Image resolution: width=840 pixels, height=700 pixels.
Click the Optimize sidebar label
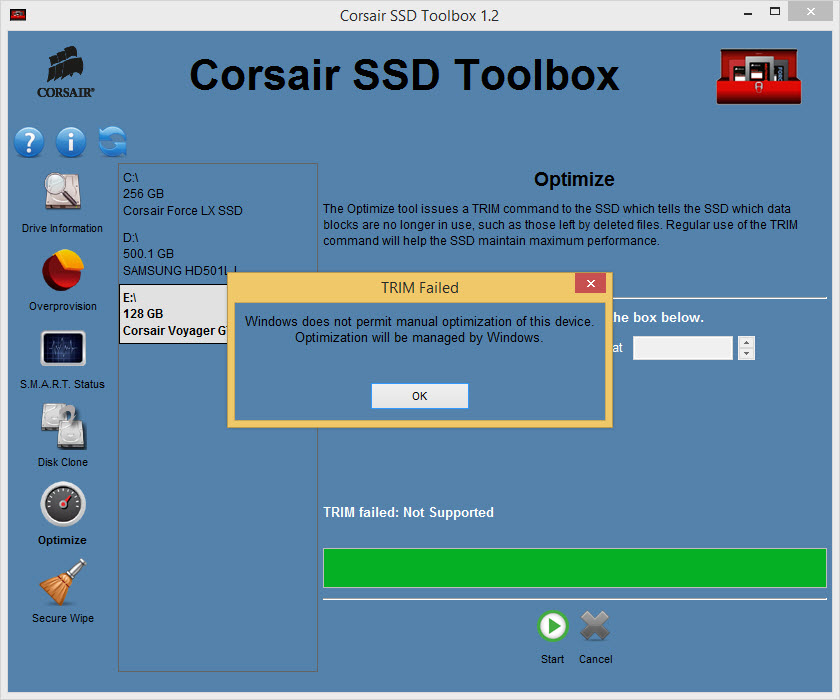[62, 540]
